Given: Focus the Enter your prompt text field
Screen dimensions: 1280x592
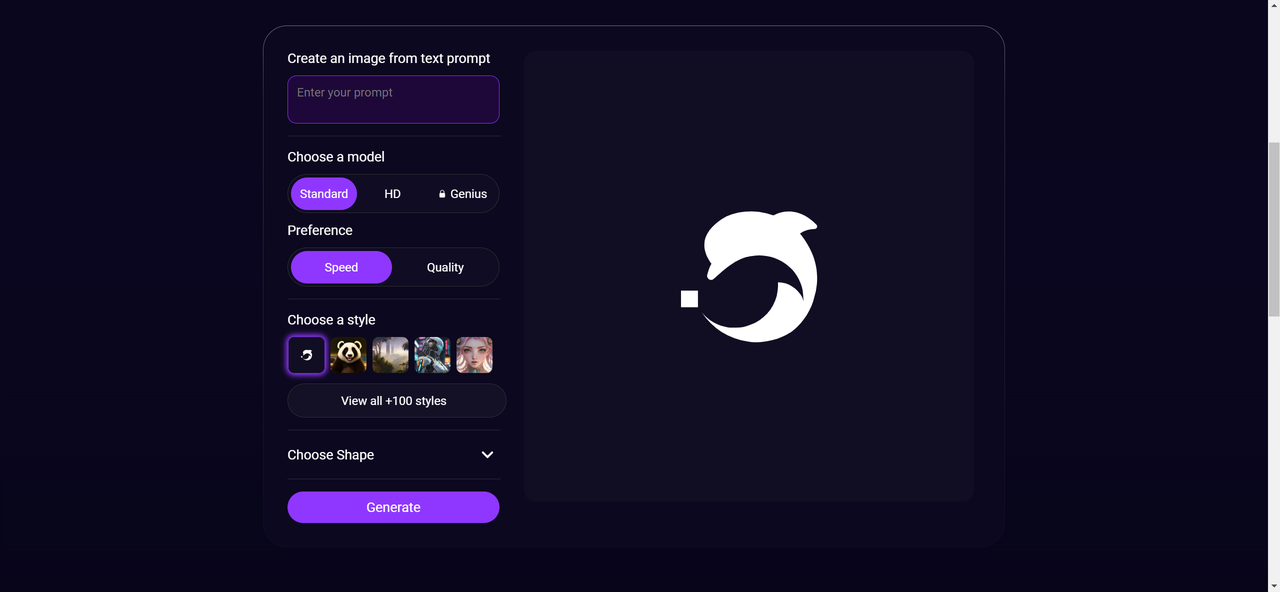Looking at the screenshot, I should 393,99.
